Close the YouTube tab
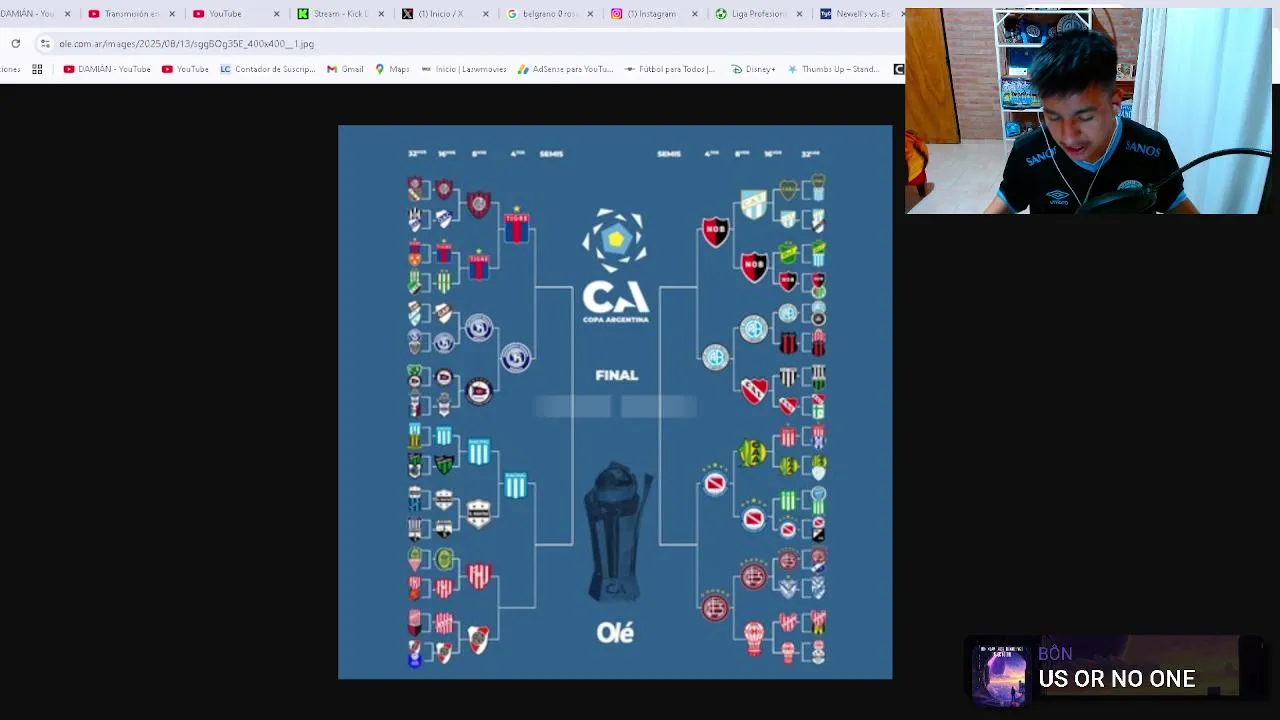 pos(277,14)
